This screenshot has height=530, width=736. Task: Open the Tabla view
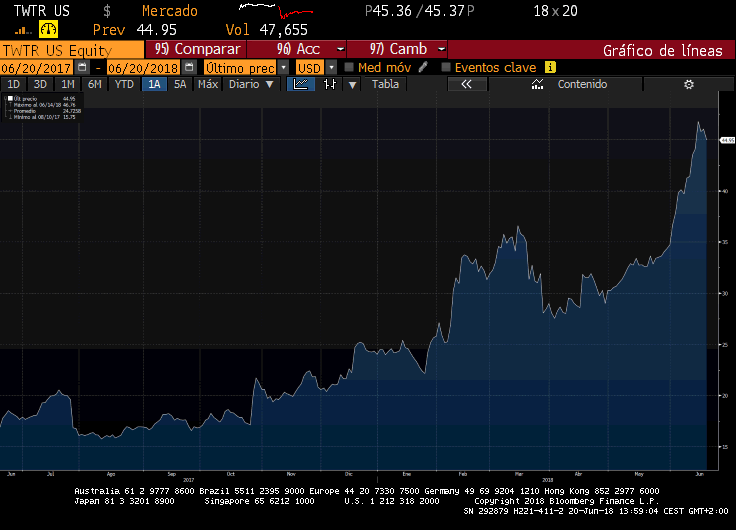[385, 84]
